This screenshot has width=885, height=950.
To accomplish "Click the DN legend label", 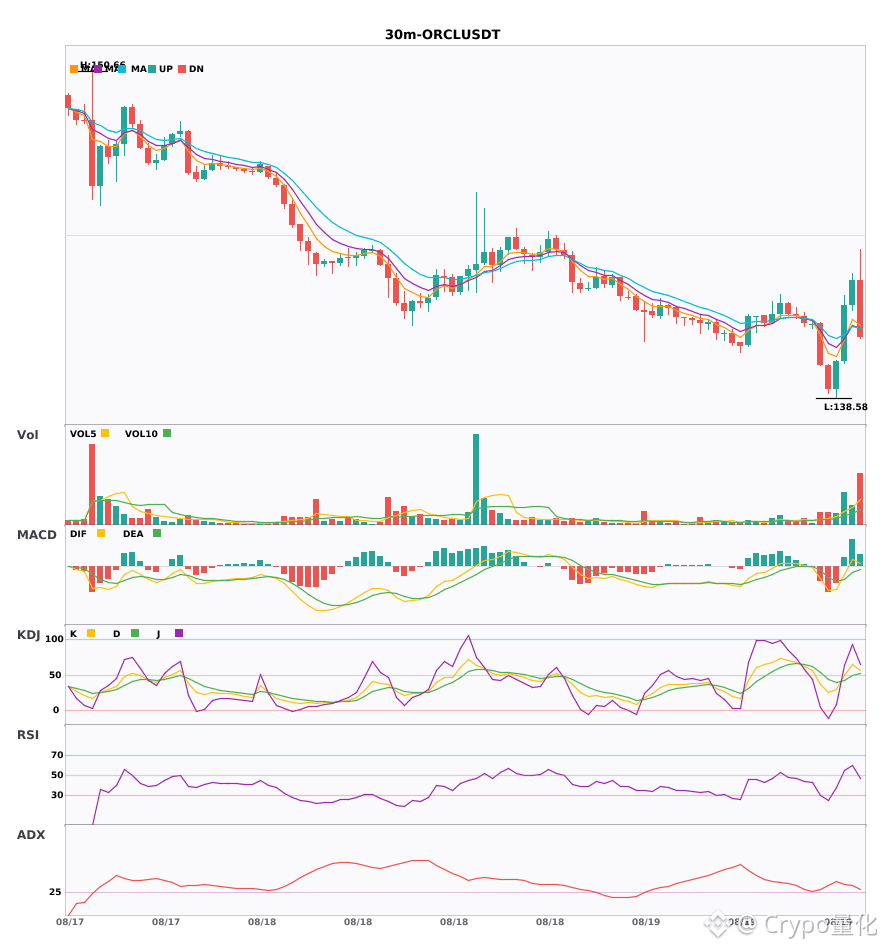I will click(196, 69).
